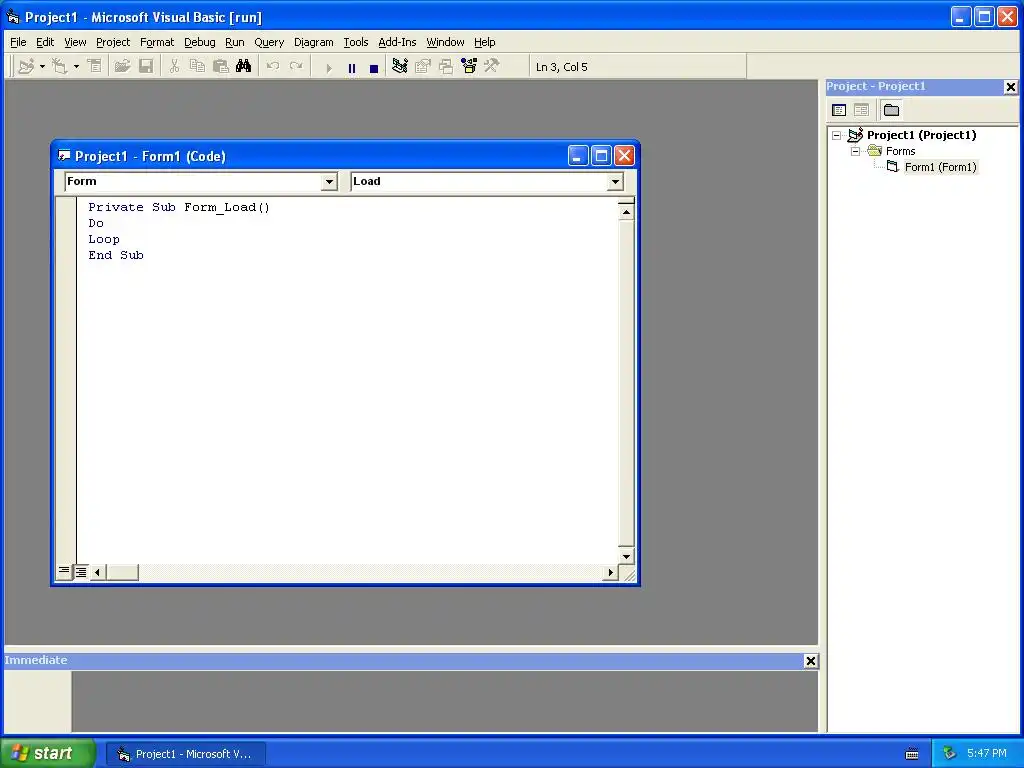Switch to Procedure View in code window

coord(64,572)
